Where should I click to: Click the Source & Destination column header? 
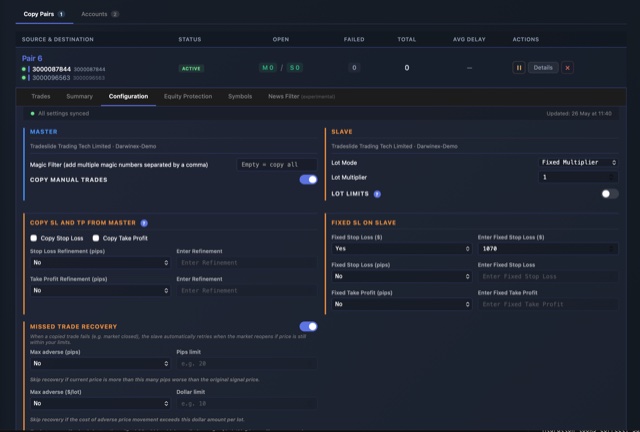point(58,39)
